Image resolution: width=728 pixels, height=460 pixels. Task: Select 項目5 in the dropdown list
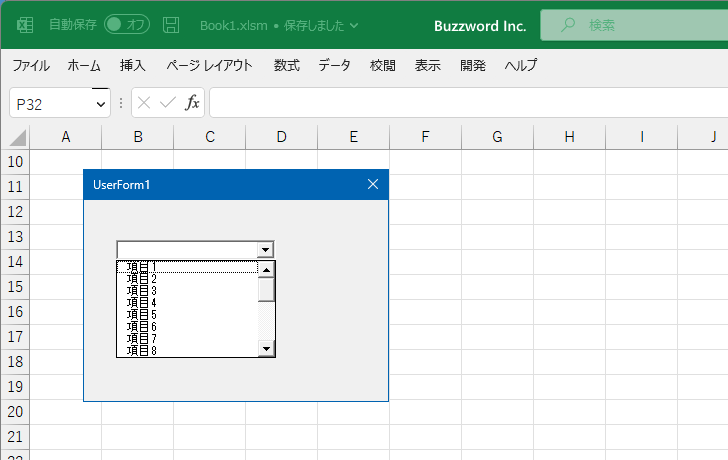[x=188, y=315]
